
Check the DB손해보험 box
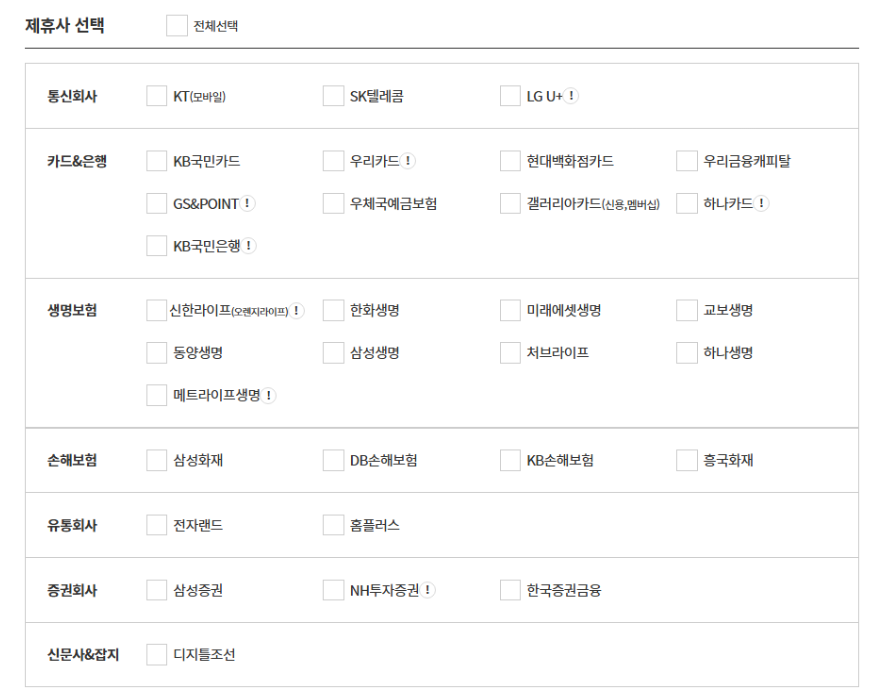click(x=333, y=460)
